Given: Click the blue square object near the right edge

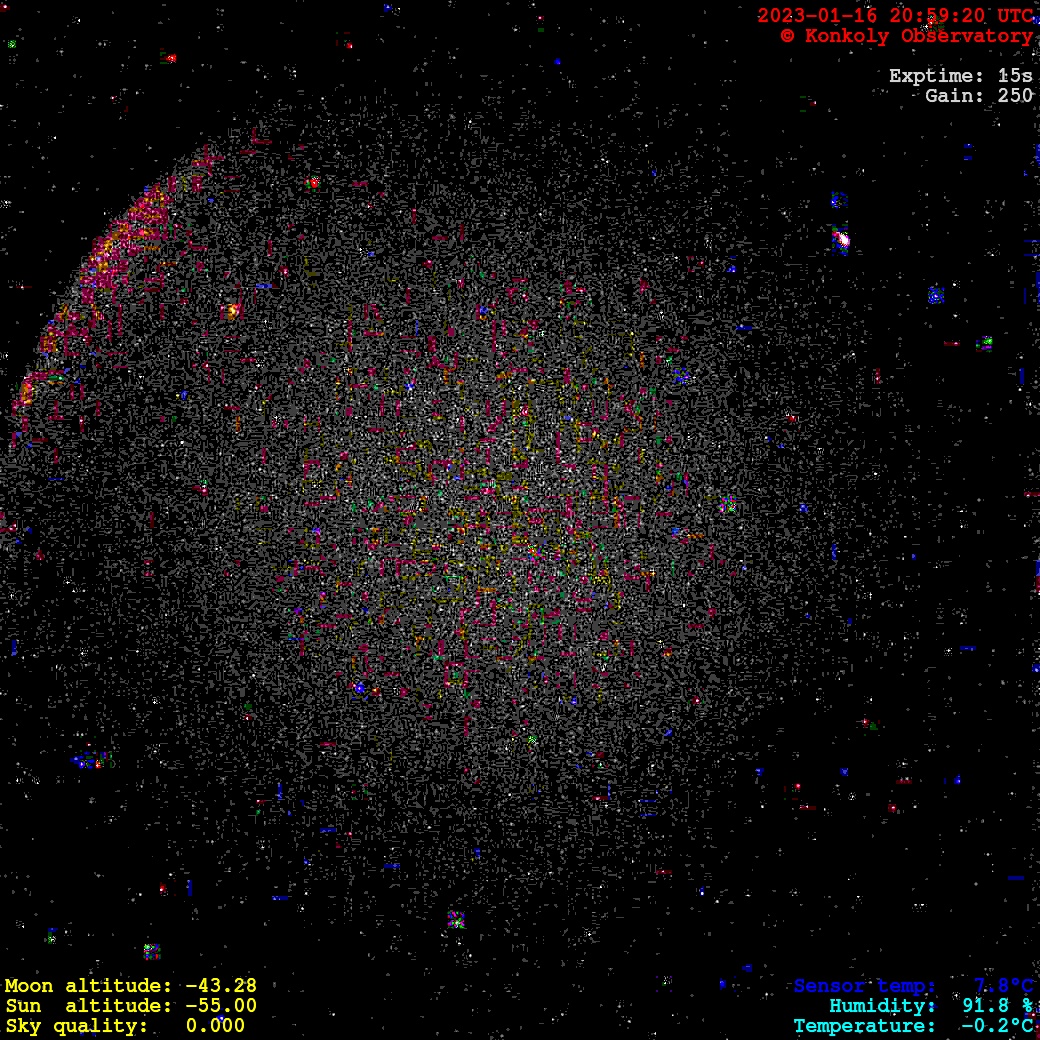Looking at the screenshot, I should tap(936, 295).
